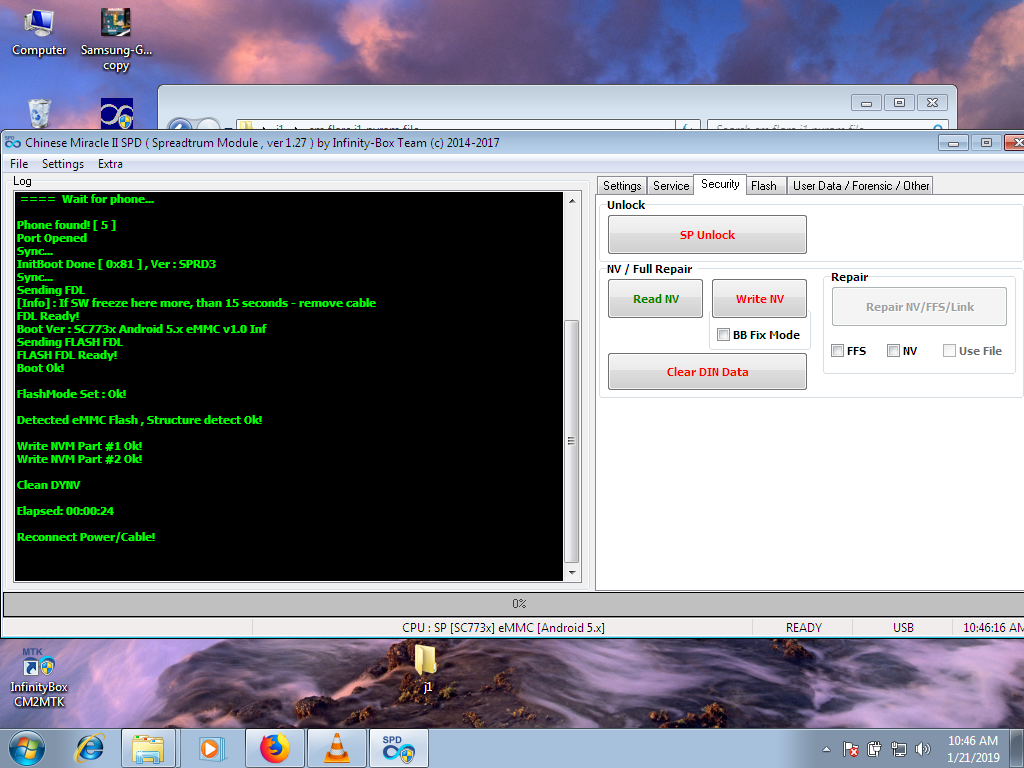Click 'Reconnect Power/Cable!' log line
This screenshot has height=768, width=1024.
coord(86,537)
